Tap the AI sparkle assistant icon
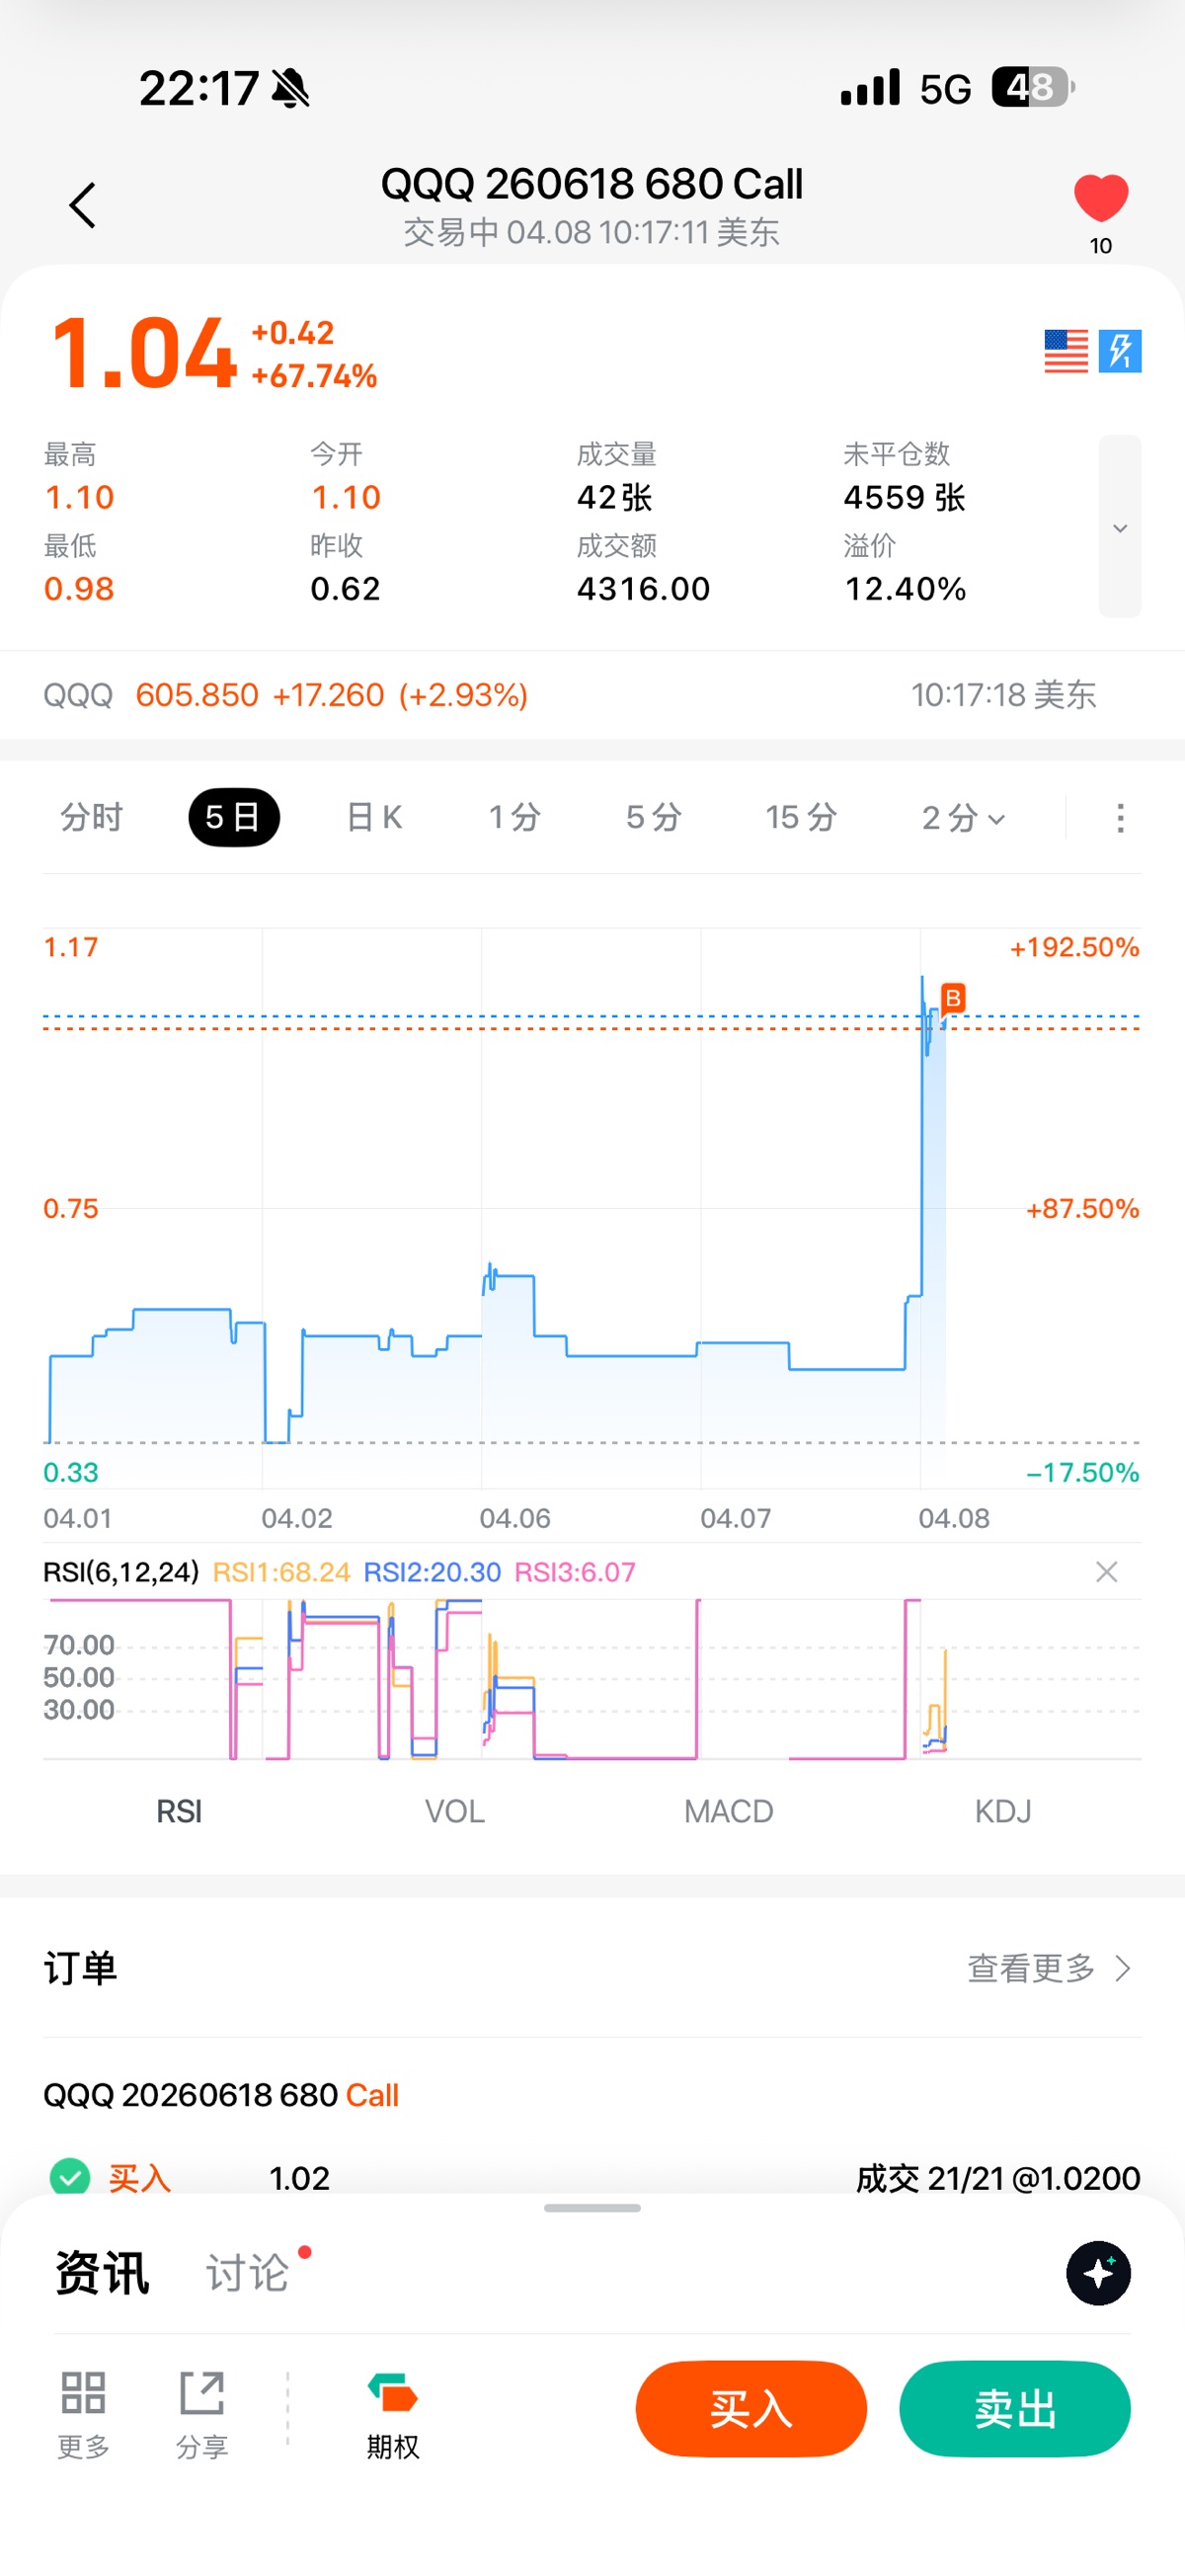This screenshot has width=1185, height=2576. coord(1098,2272)
